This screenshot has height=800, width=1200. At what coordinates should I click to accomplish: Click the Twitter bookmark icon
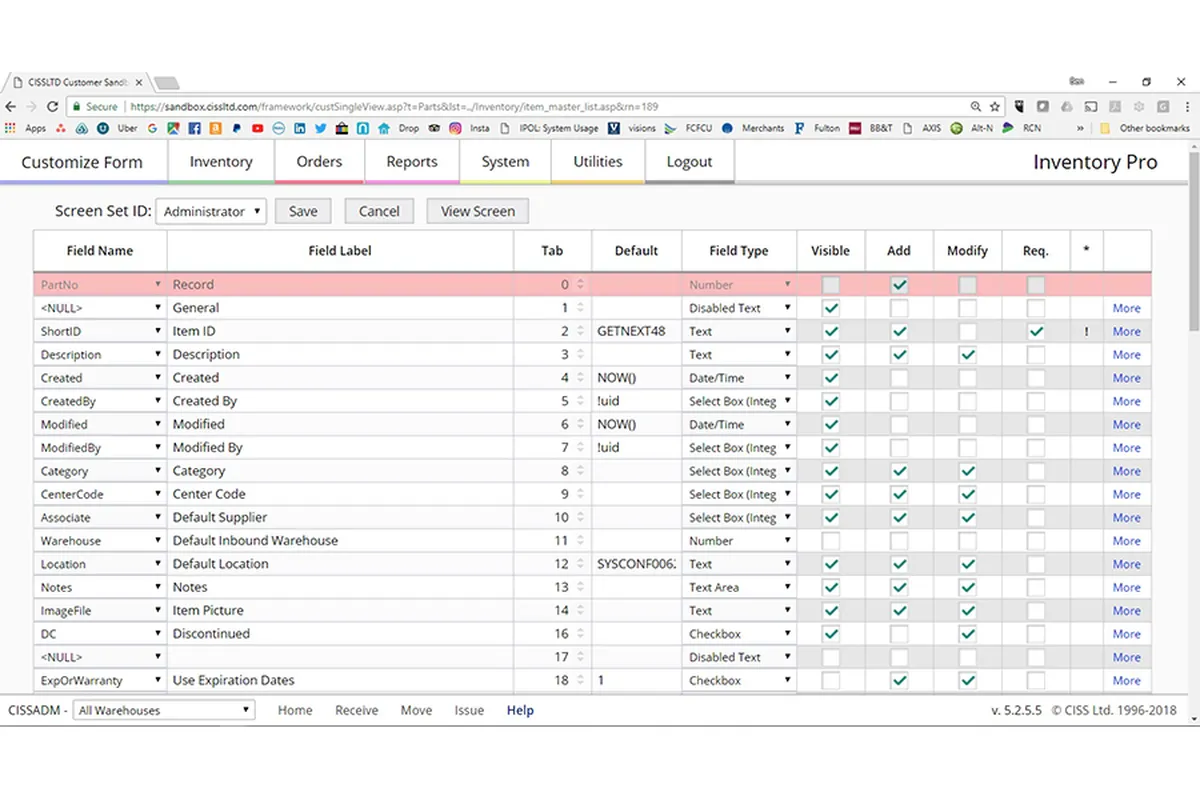(321, 128)
